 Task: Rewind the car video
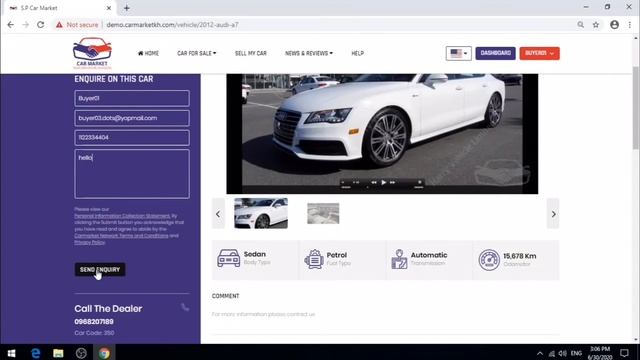[373, 182]
